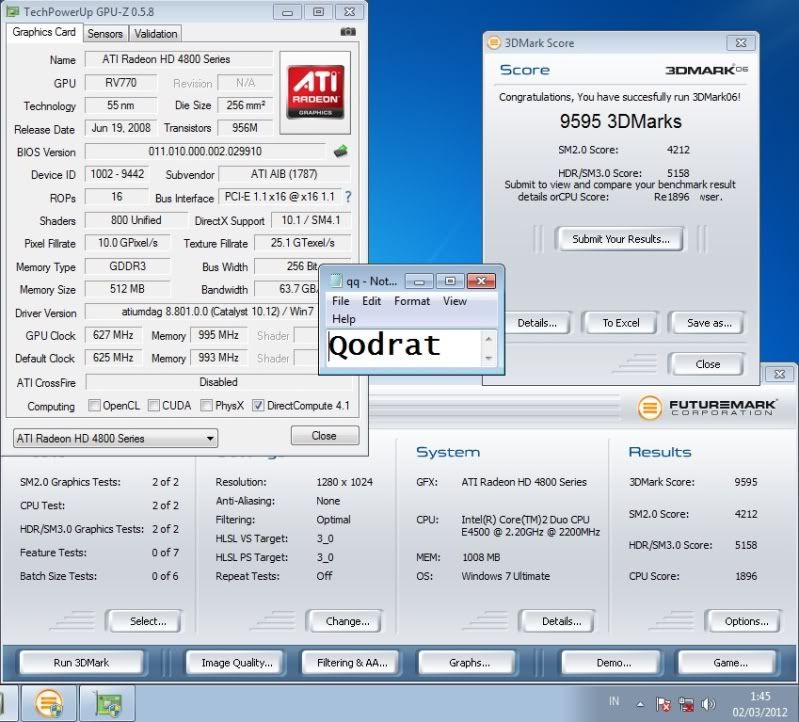The width and height of the screenshot is (799, 722).
Task: Click the GPU-Z title bar app icon
Action: [x=13, y=11]
